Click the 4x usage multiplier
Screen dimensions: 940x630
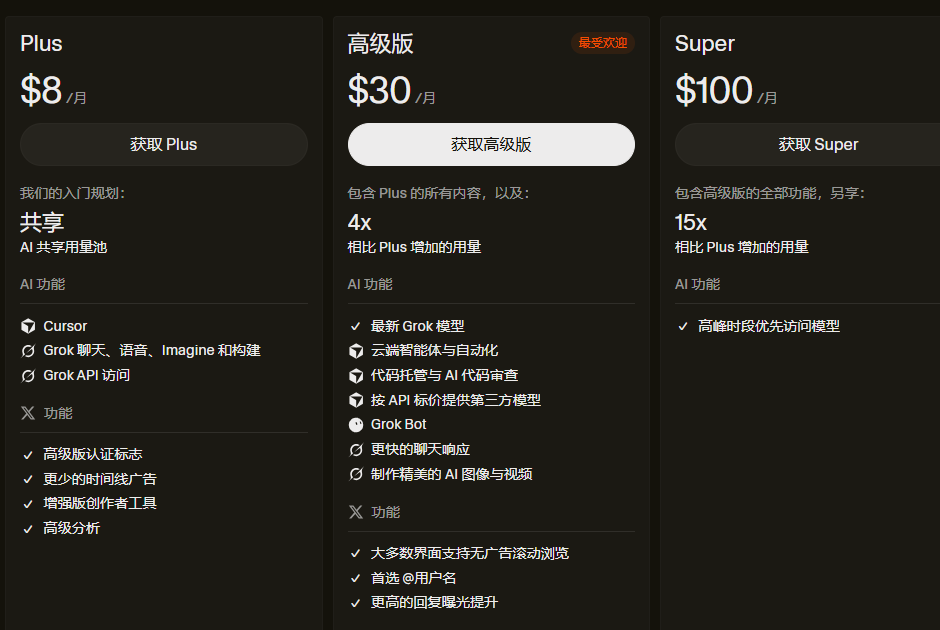click(360, 223)
